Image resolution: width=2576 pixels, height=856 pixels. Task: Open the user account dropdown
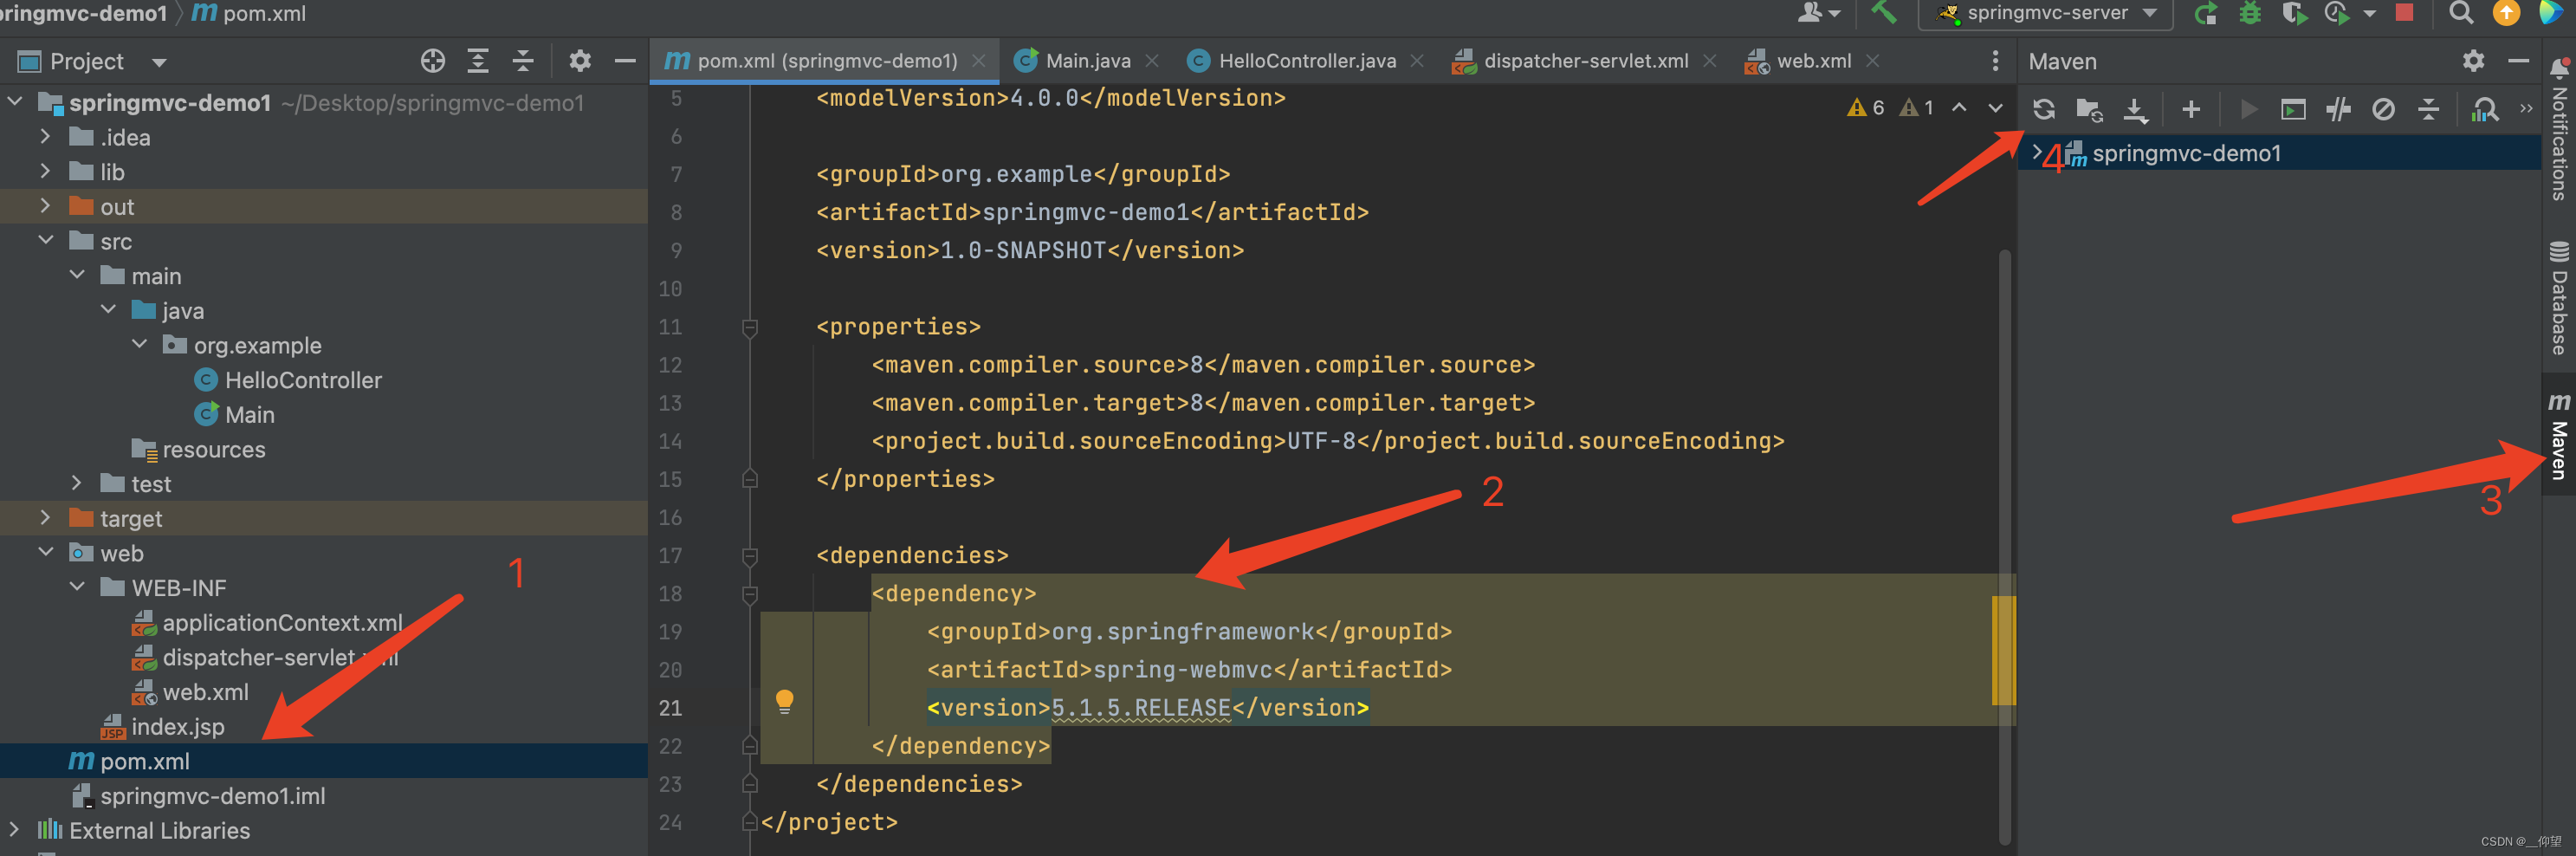(x=1818, y=13)
